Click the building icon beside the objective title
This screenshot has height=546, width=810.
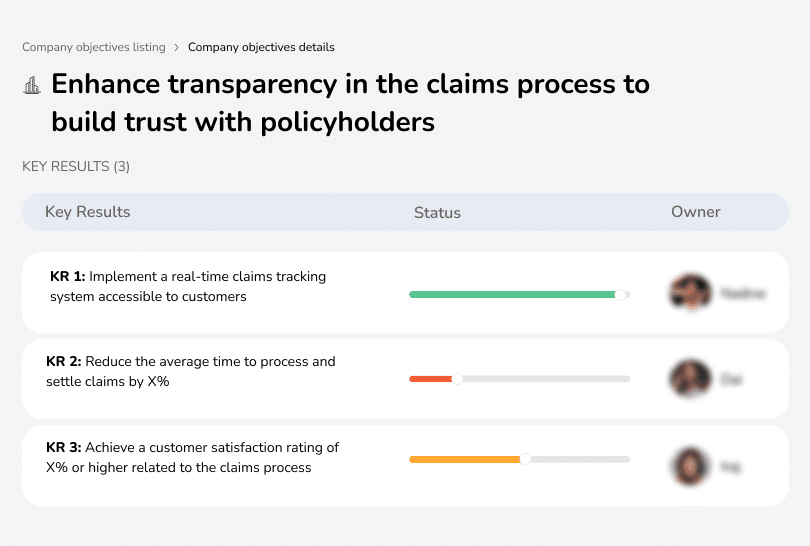point(32,86)
